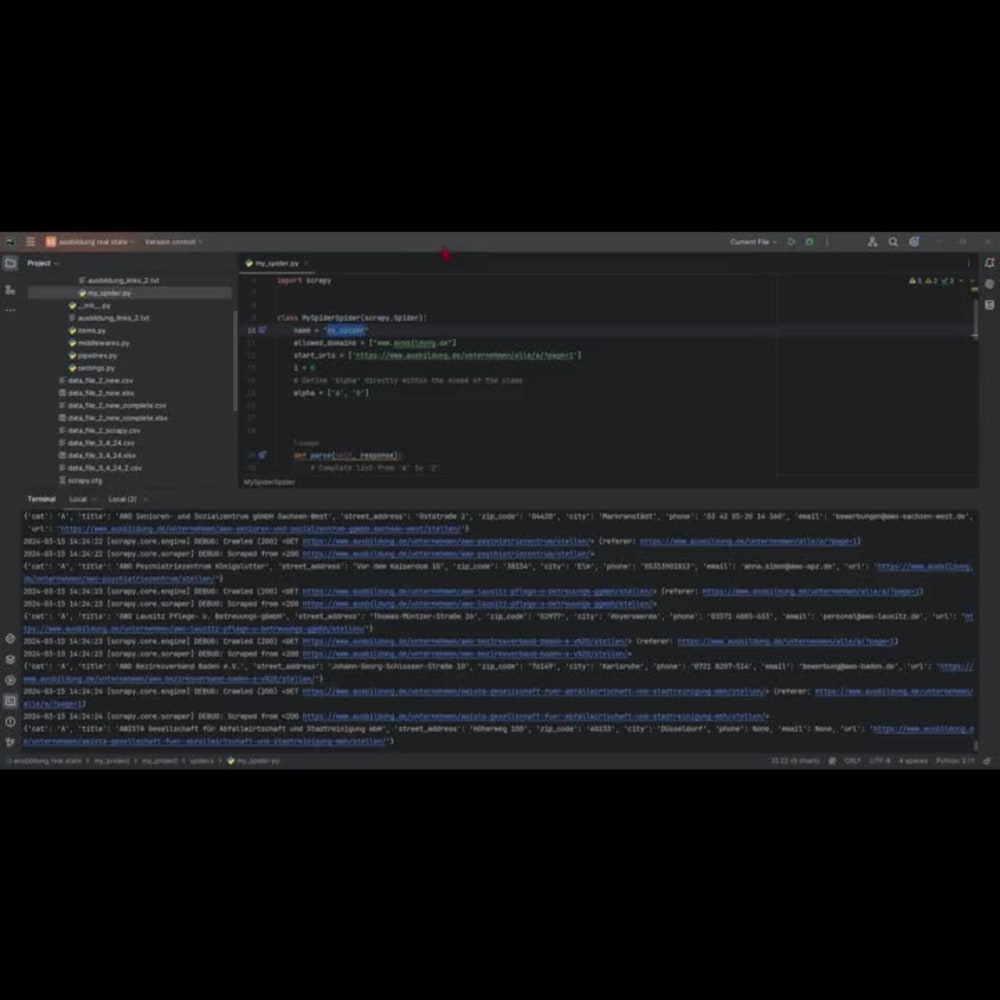Click MySpiderSpider editor breadcrumb
Screen dimensions: 1000x1000
point(269,482)
